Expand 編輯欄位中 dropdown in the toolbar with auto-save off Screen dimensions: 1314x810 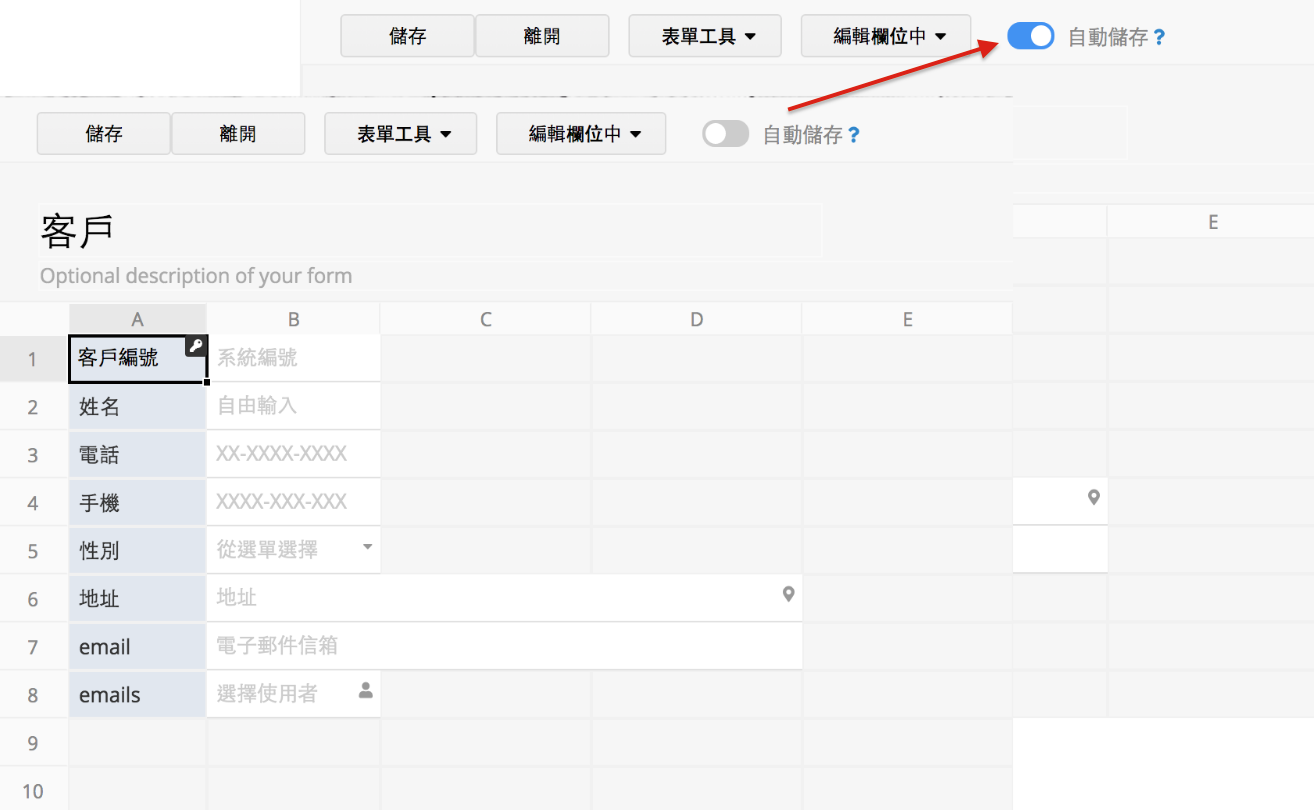(581, 134)
